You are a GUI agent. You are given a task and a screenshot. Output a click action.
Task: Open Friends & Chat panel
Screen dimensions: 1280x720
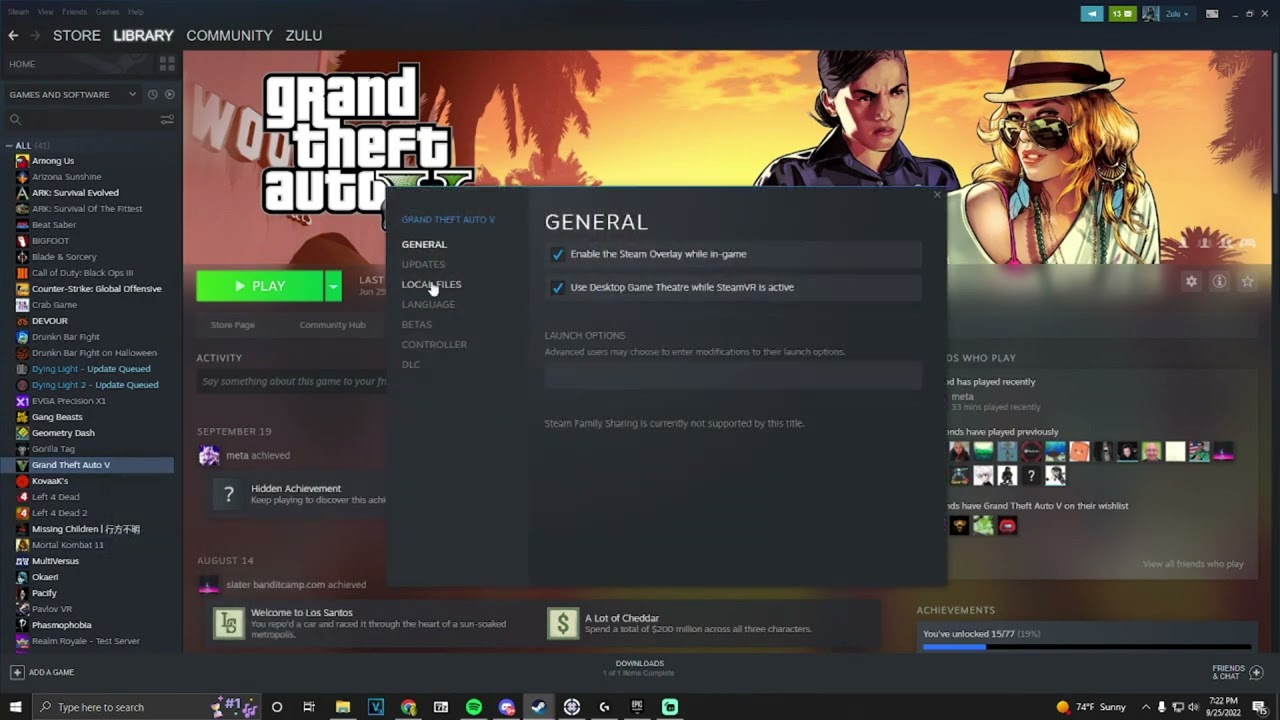point(1238,672)
